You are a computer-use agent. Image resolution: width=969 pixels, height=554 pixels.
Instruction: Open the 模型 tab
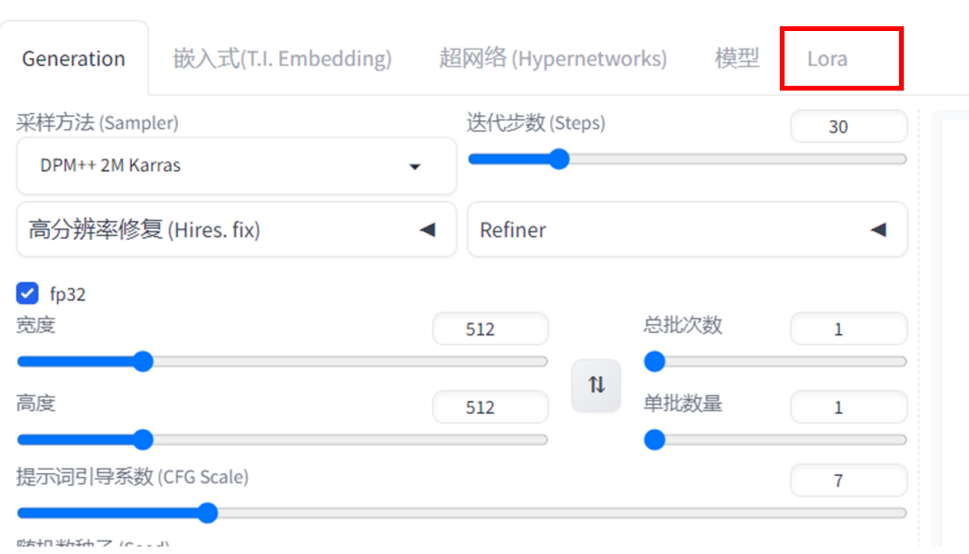(737, 59)
